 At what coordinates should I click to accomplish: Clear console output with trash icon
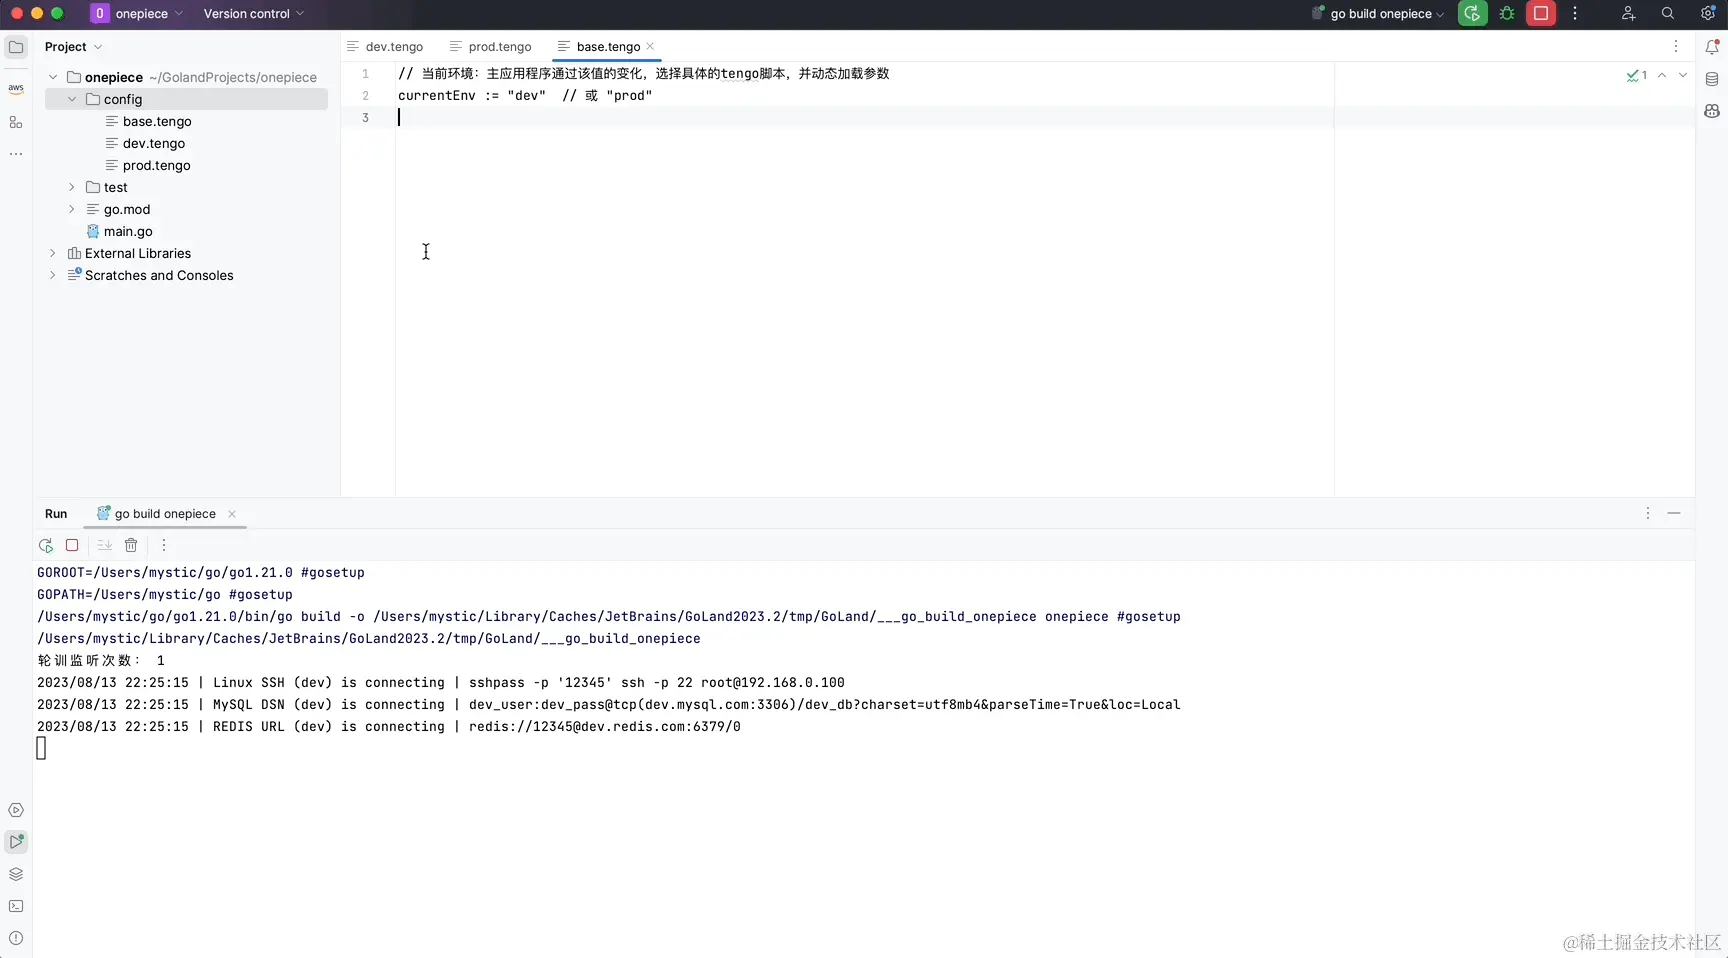pyautogui.click(x=131, y=545)
